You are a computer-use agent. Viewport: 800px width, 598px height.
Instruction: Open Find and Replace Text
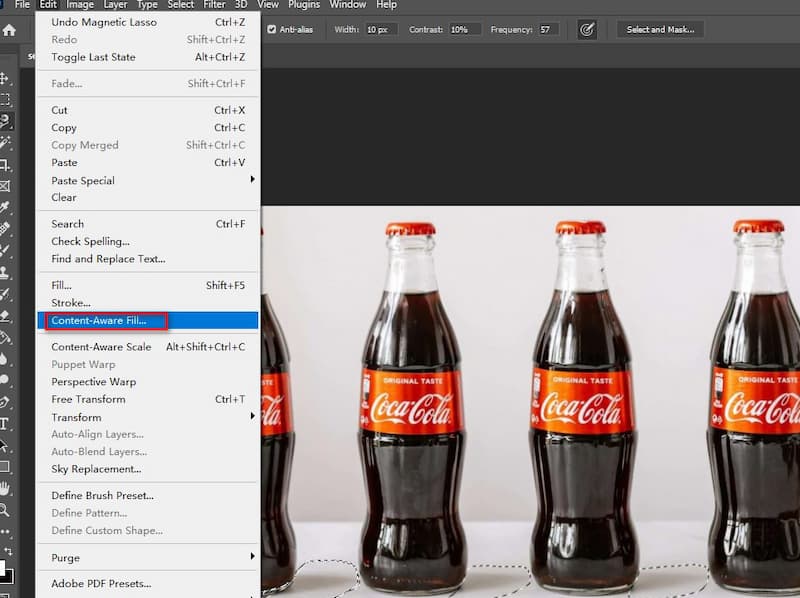(x=148, y=259)
